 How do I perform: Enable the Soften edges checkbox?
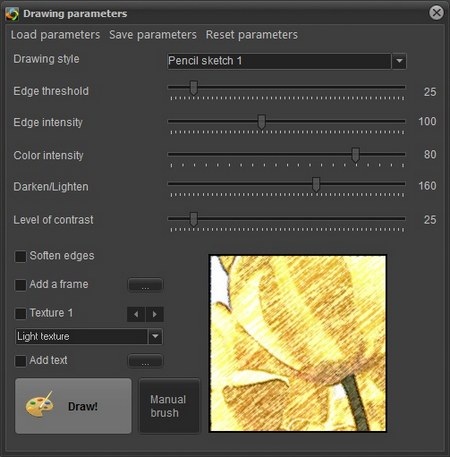pyautogui.click(x=20, y=256)
